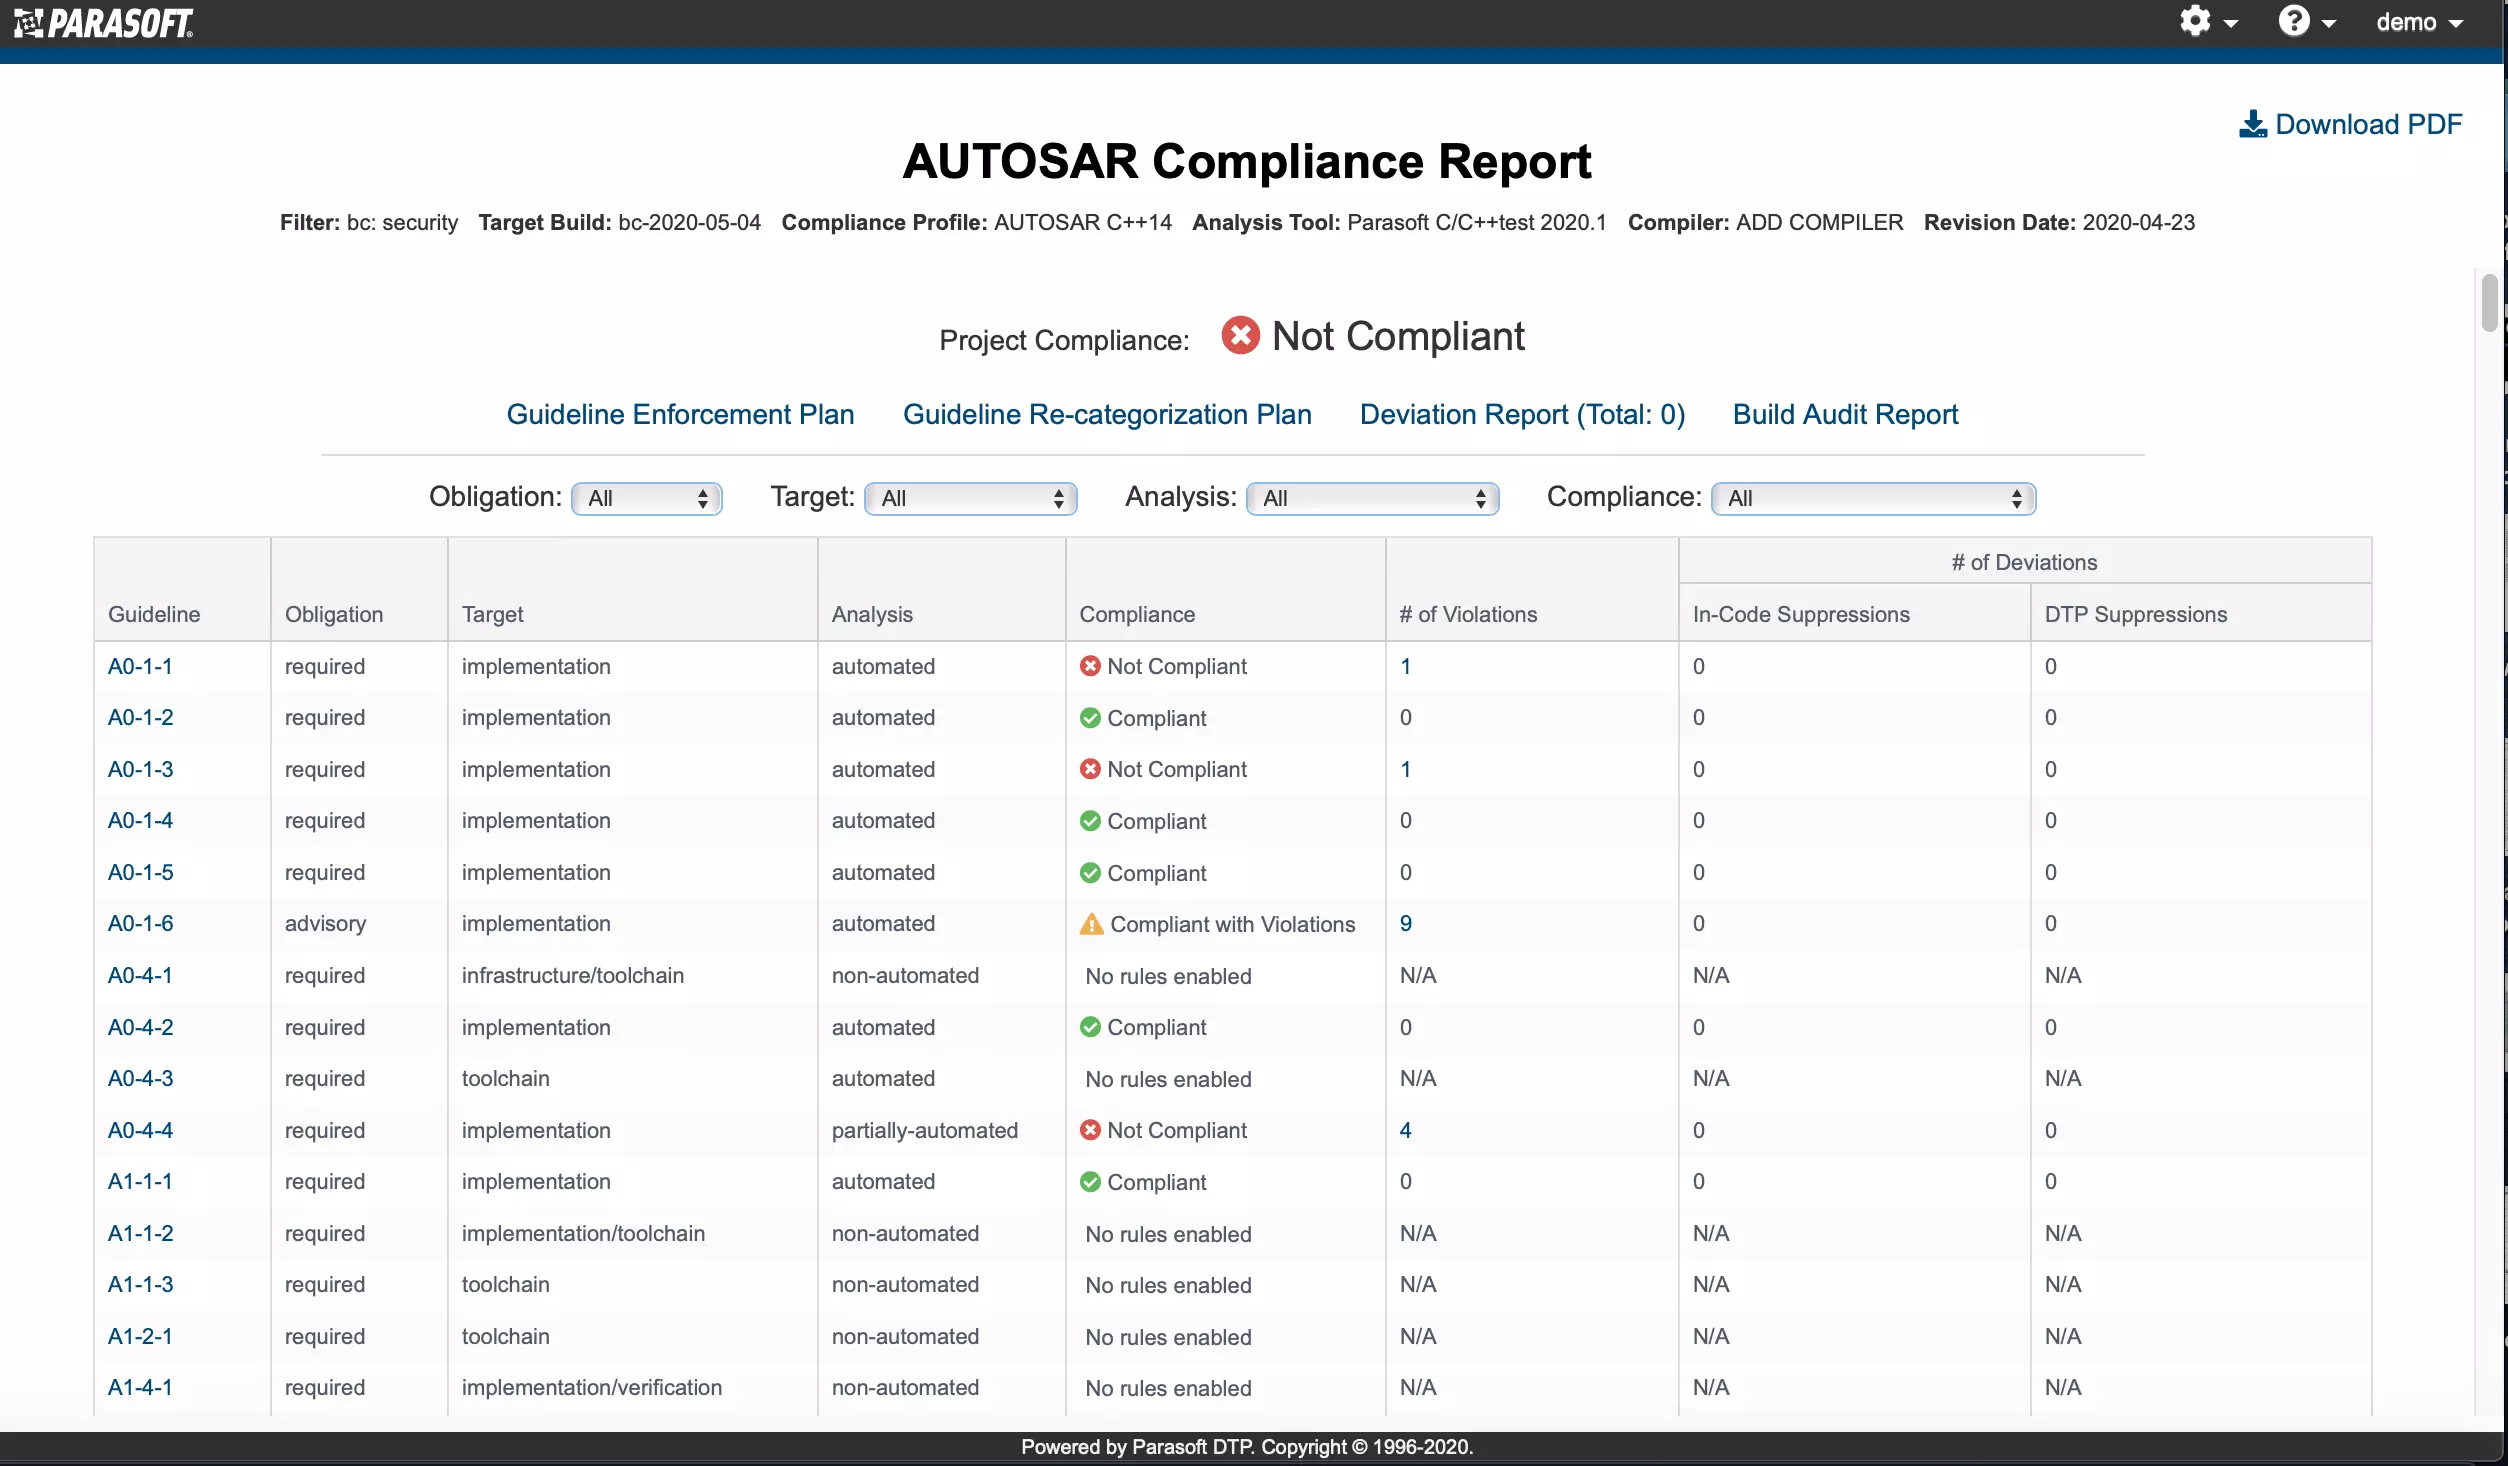Click red Not Compliant icon in A0-4-4 row
Screen dimensions: 2508x1466
[1090, 1130]
